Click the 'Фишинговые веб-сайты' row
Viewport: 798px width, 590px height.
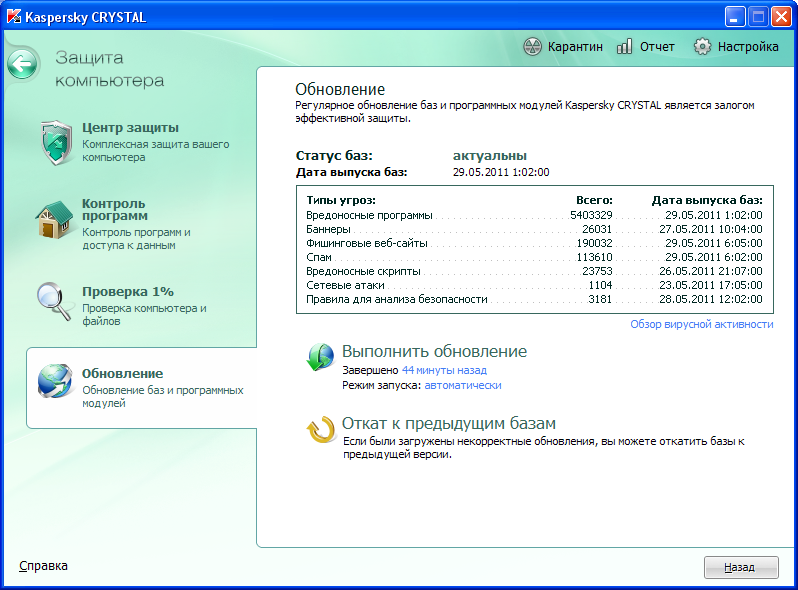coord(534,243)
